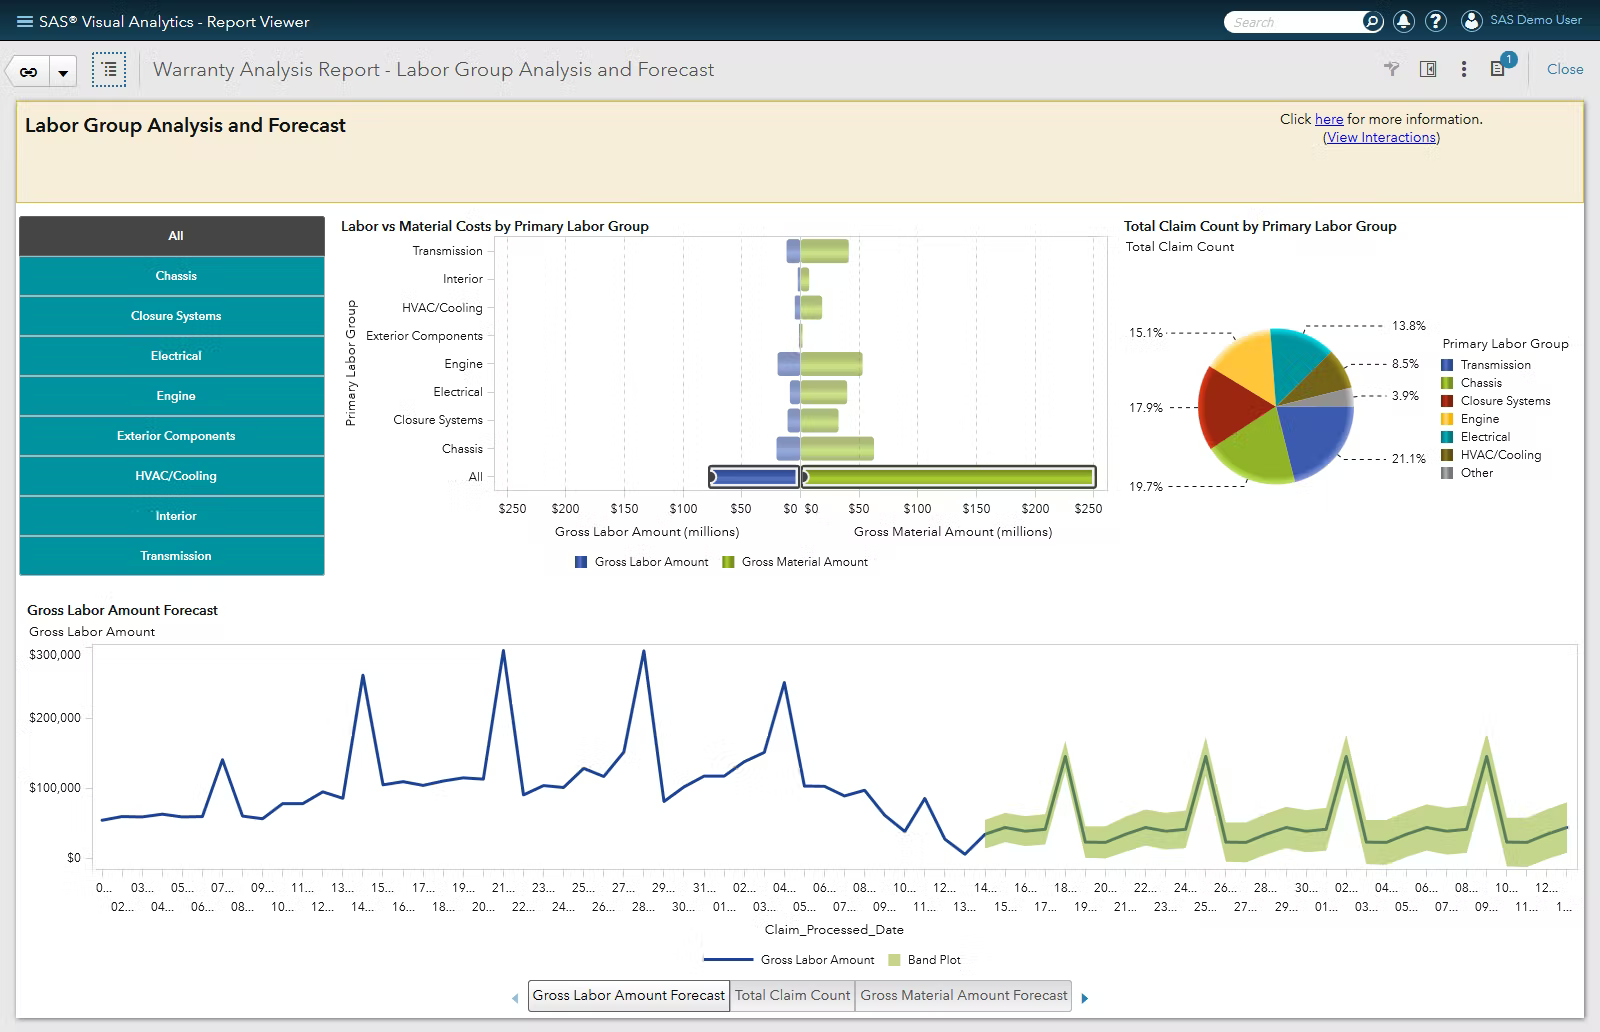The height and width of the screenshot is (1032, 1600).
Task: Filter by the HVAC/Cooling button
Action: pyautogui.click(x=172, y=476)
